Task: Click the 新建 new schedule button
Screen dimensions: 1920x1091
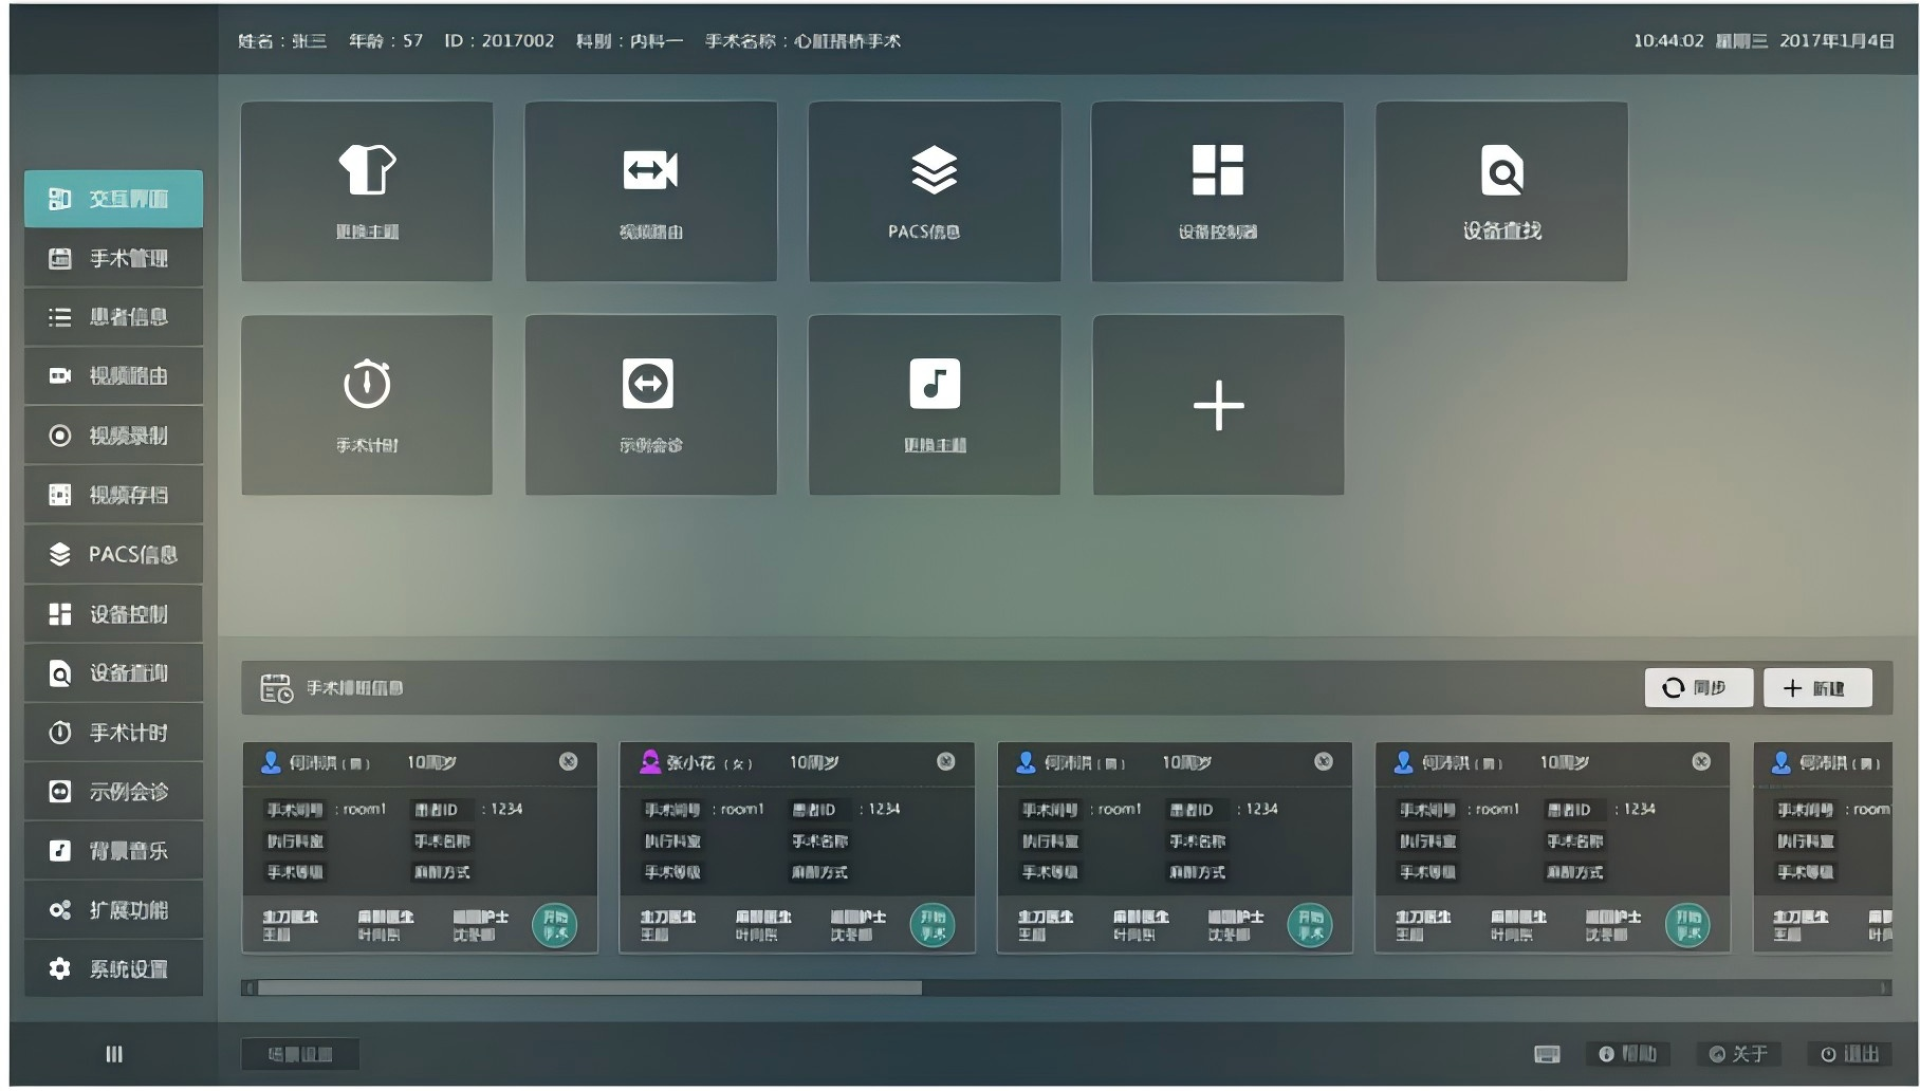Action: tap(1816, 688)
